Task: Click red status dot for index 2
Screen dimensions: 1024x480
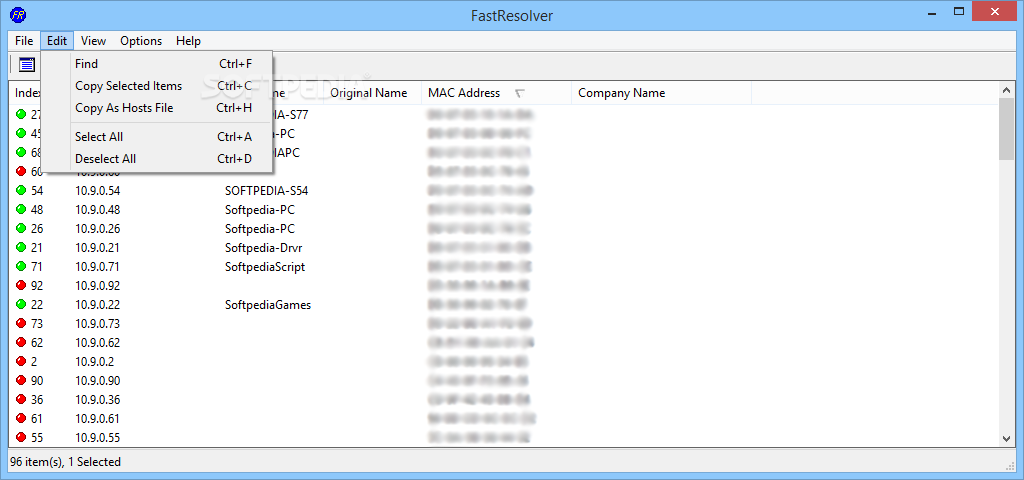Action: pos(20,361)
